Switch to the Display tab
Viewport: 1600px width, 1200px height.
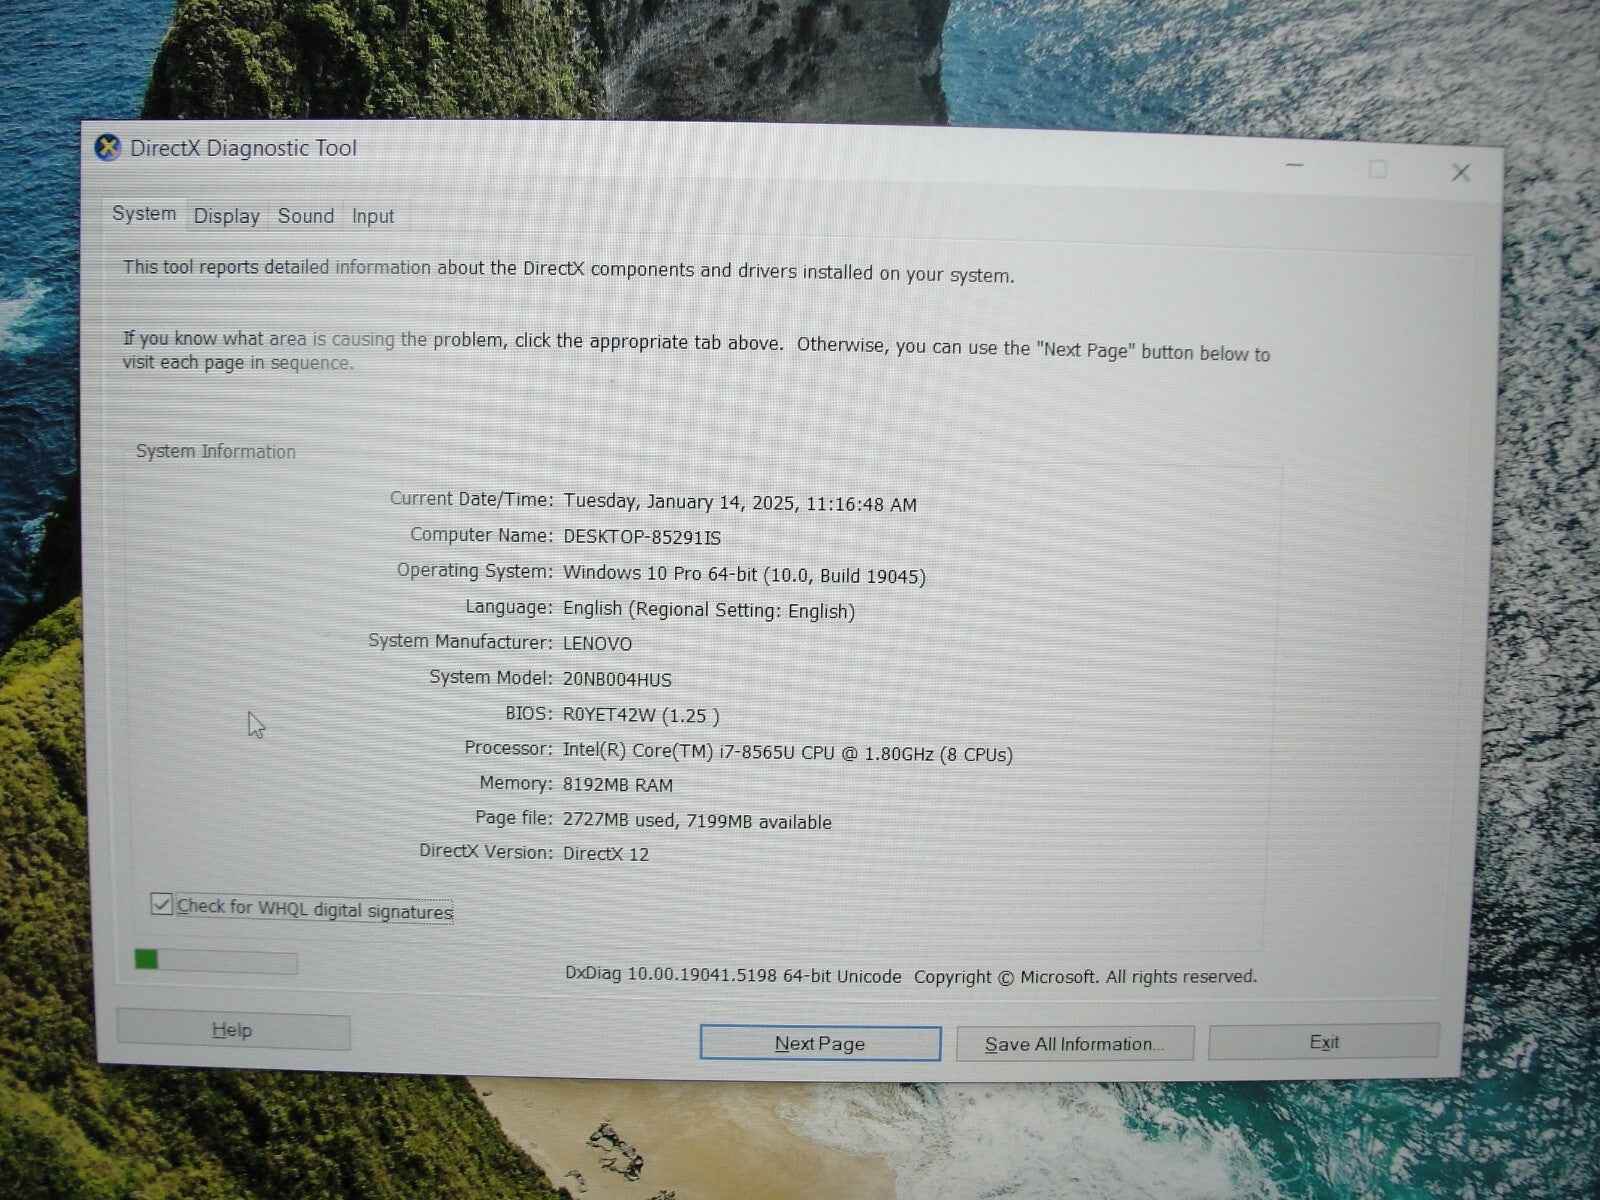click(226, 215)
